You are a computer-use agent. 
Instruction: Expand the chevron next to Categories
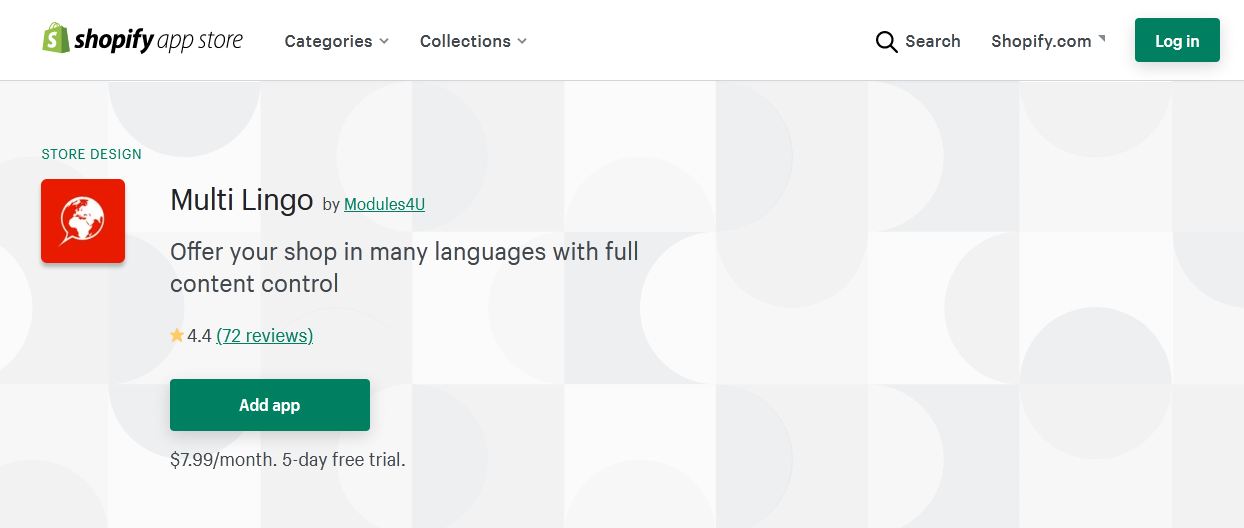tap(384, 41)
